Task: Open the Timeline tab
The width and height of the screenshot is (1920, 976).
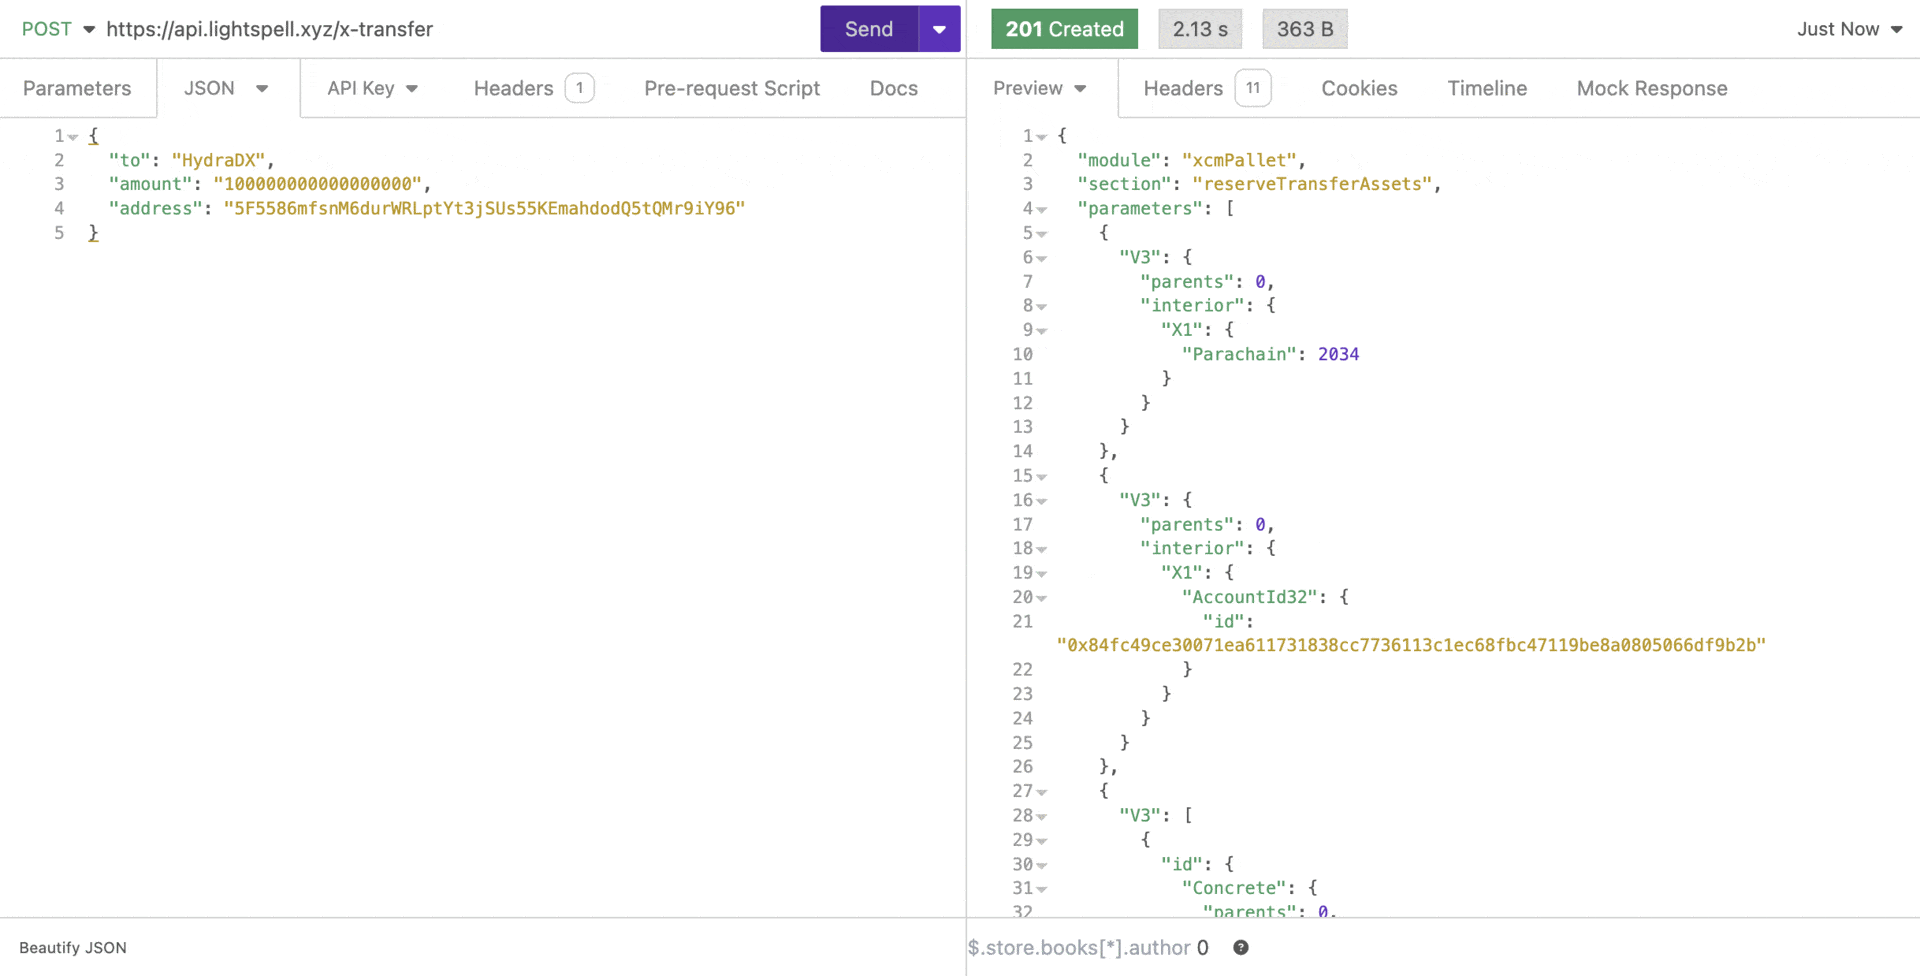Action: point(1486,88)
